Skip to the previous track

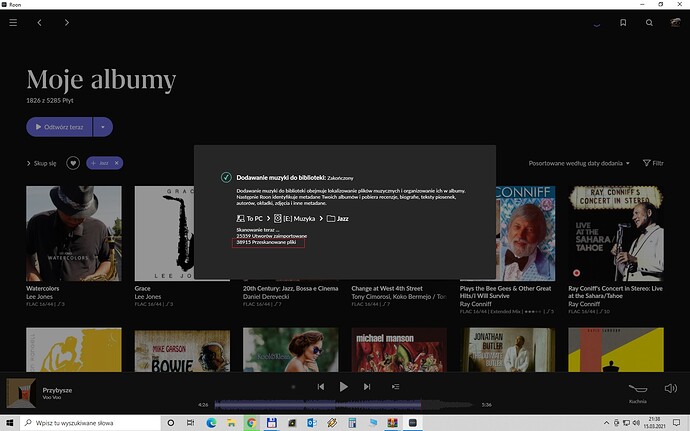coord(321,387)
